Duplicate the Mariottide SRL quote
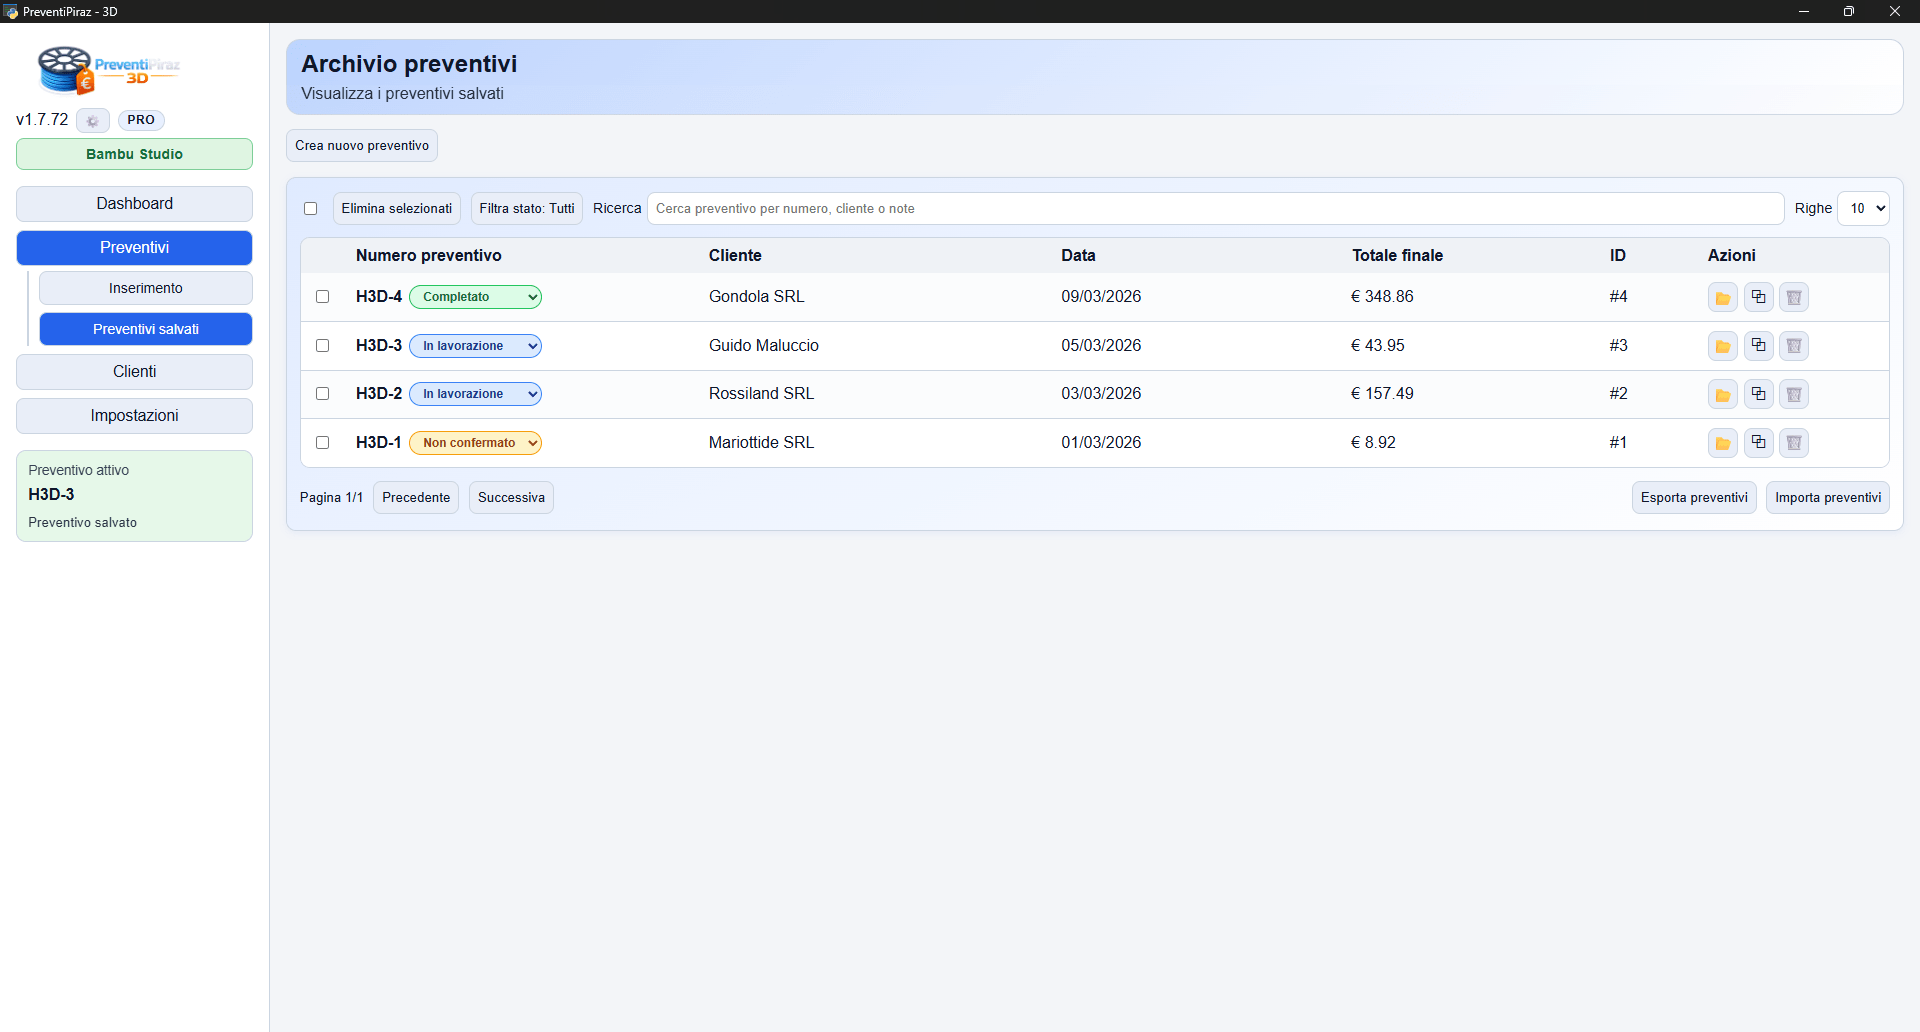Image resolution: width=1920 pixels, height=1032 pixels. click(x=1758, y=443)
